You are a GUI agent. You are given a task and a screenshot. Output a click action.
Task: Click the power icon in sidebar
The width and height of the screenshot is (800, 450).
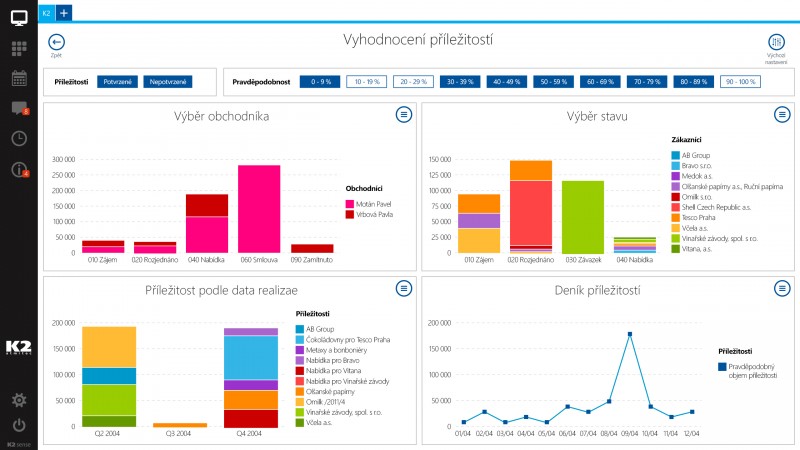[x=19, y=424]
